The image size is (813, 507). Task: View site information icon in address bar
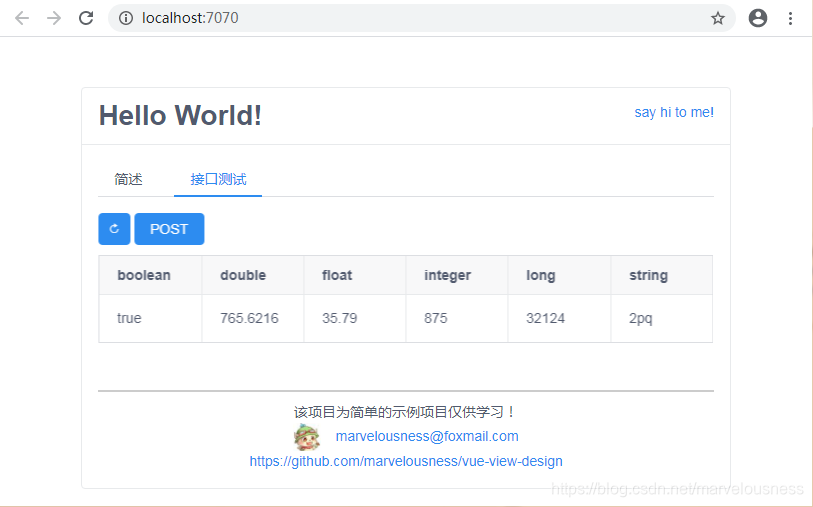[x=125, y=18]
